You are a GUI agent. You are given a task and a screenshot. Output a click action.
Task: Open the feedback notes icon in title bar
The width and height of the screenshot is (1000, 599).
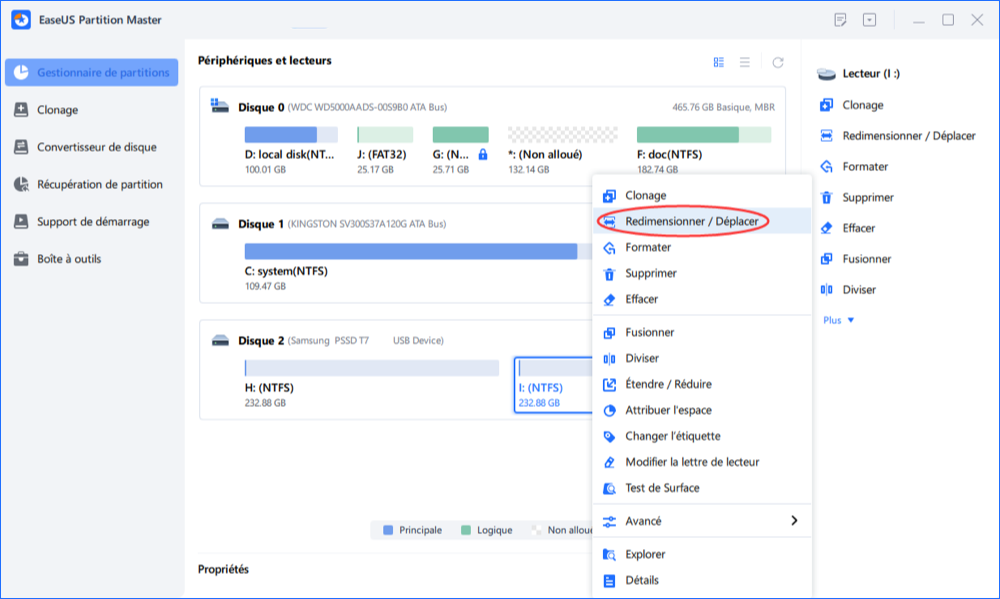(x=840, y=20)
